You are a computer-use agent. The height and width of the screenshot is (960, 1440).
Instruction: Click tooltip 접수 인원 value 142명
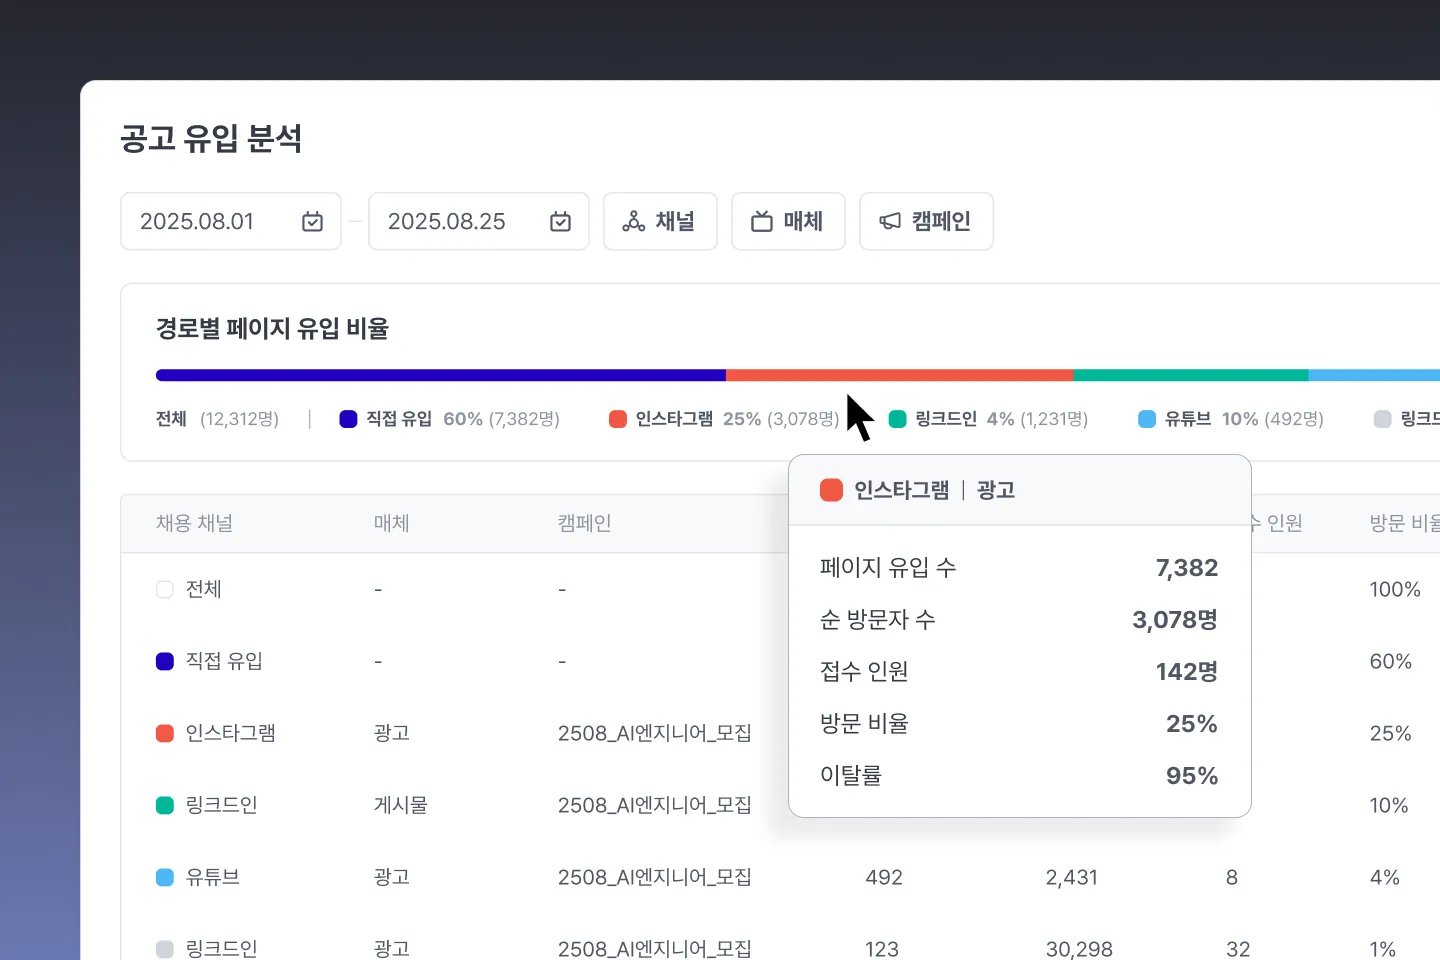tap(1187, 672)
